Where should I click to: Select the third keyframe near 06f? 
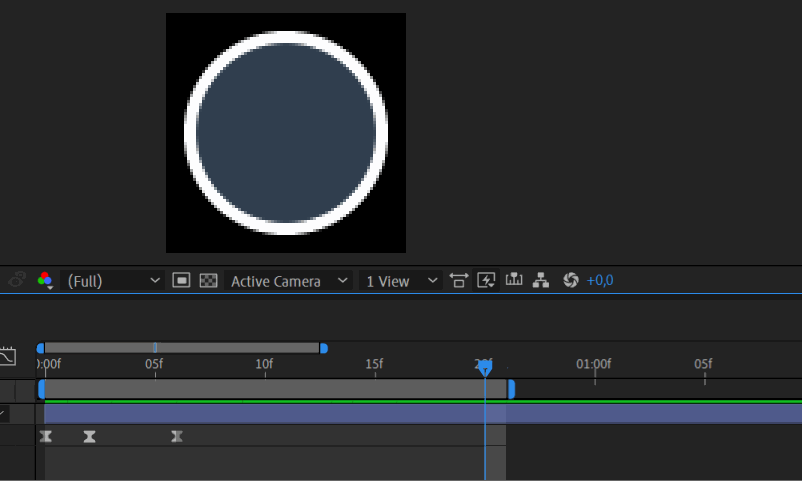pos(177,436)
